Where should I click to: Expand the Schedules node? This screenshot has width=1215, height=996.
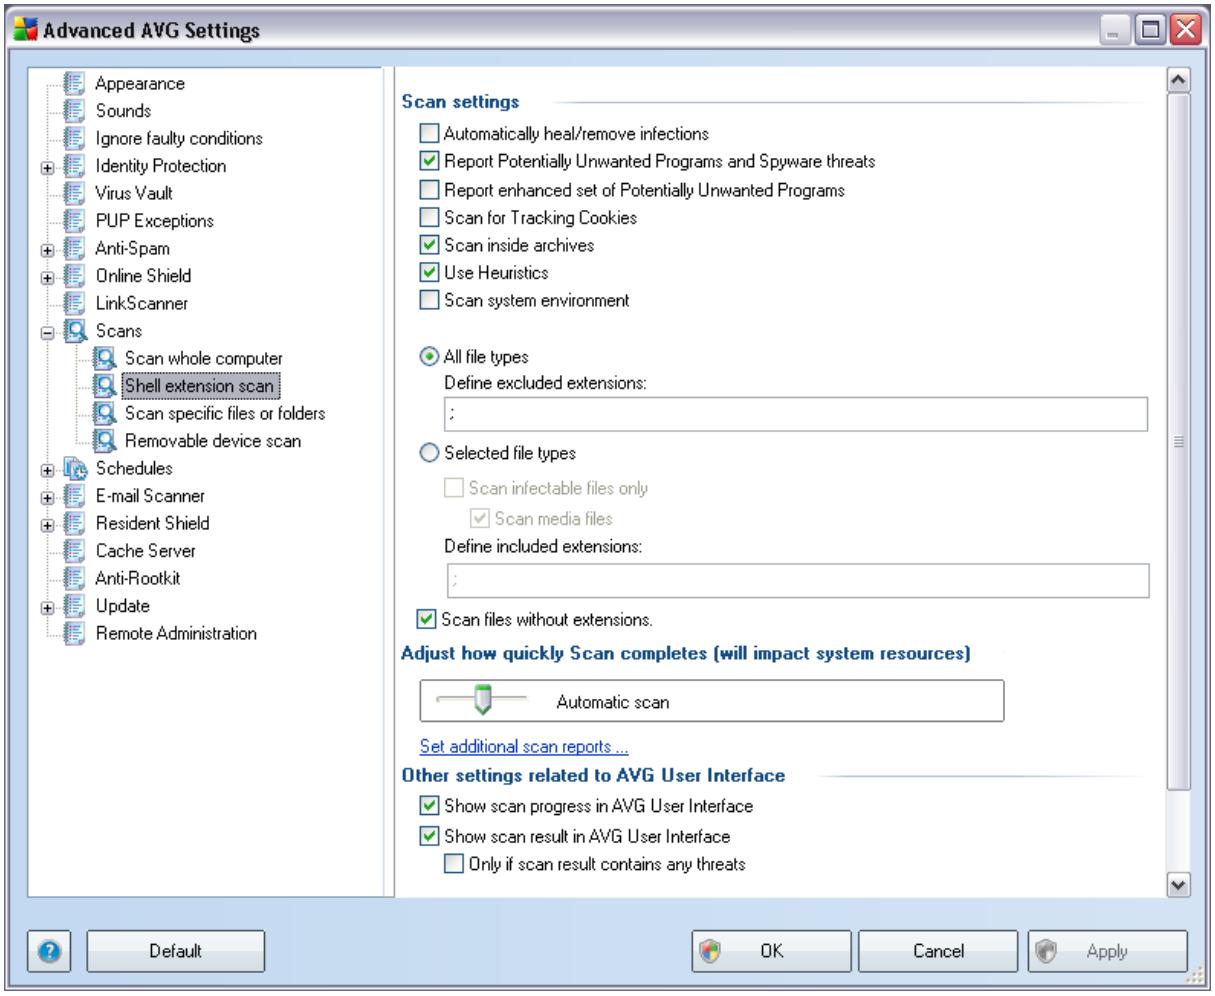point(47,469)
